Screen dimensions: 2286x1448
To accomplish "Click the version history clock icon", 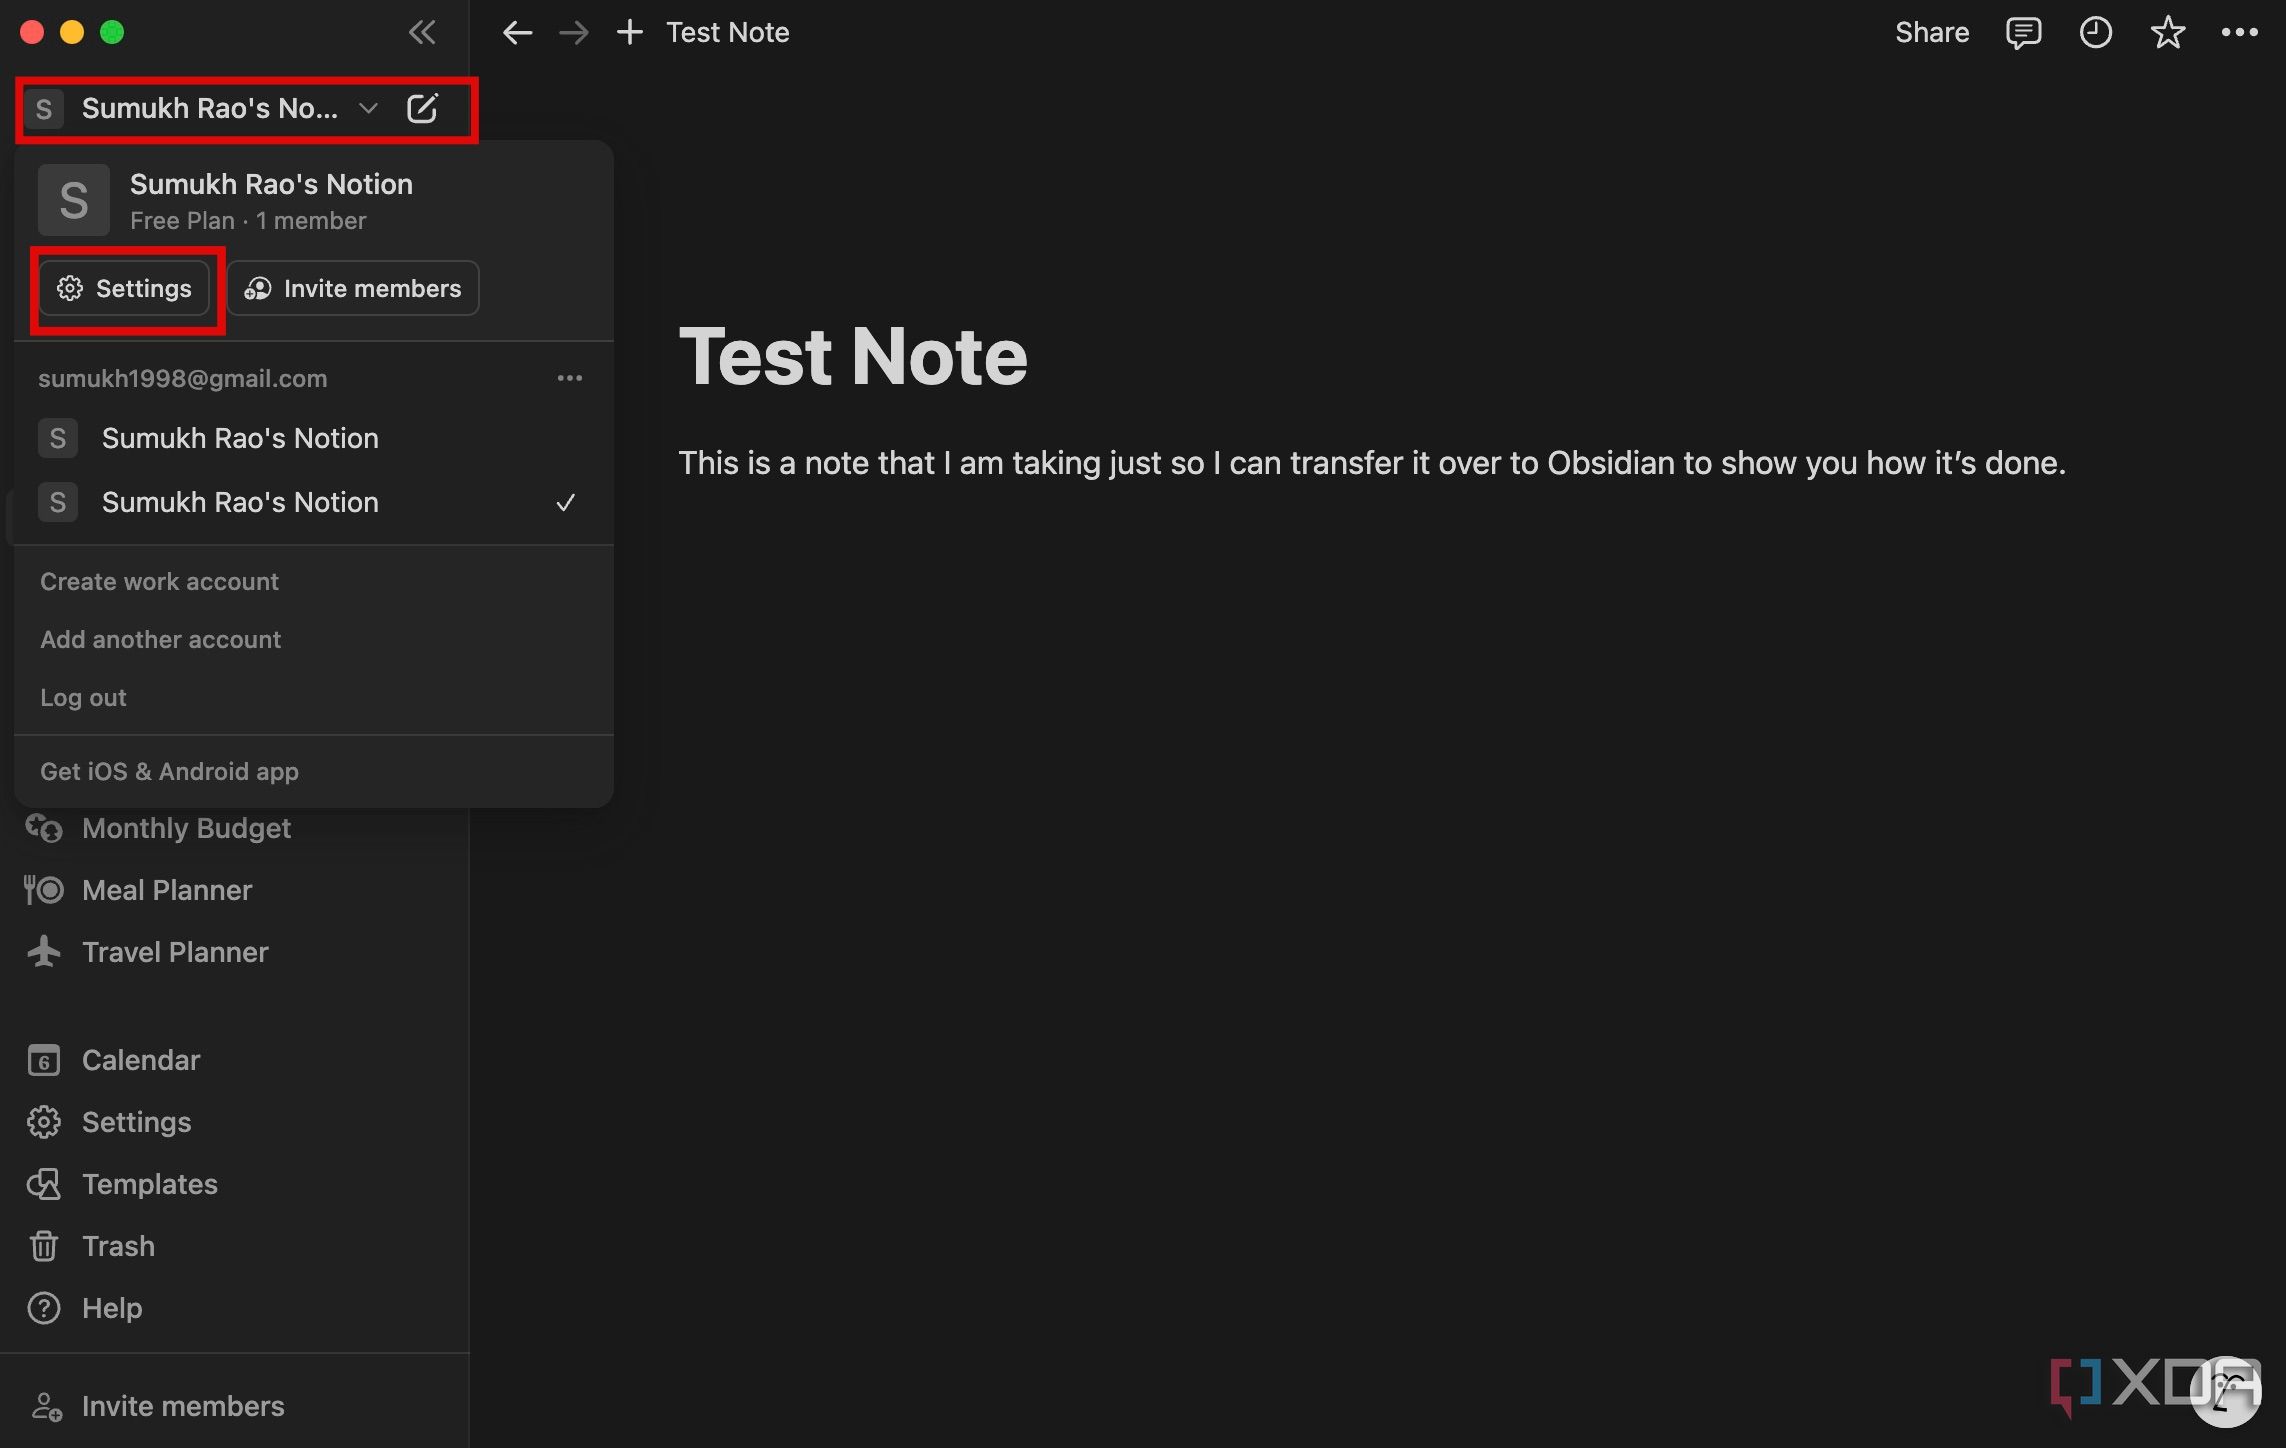I will (2094, 32).
